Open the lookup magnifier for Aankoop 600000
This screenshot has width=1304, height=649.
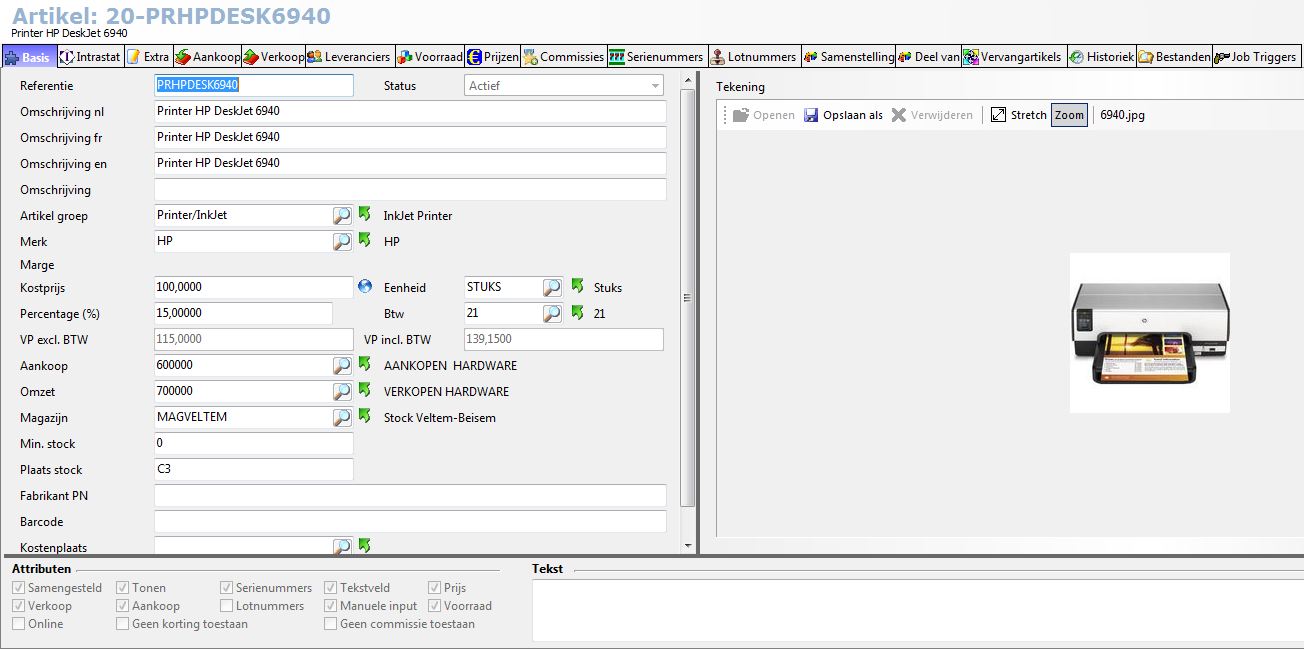[x=342, y=365]
